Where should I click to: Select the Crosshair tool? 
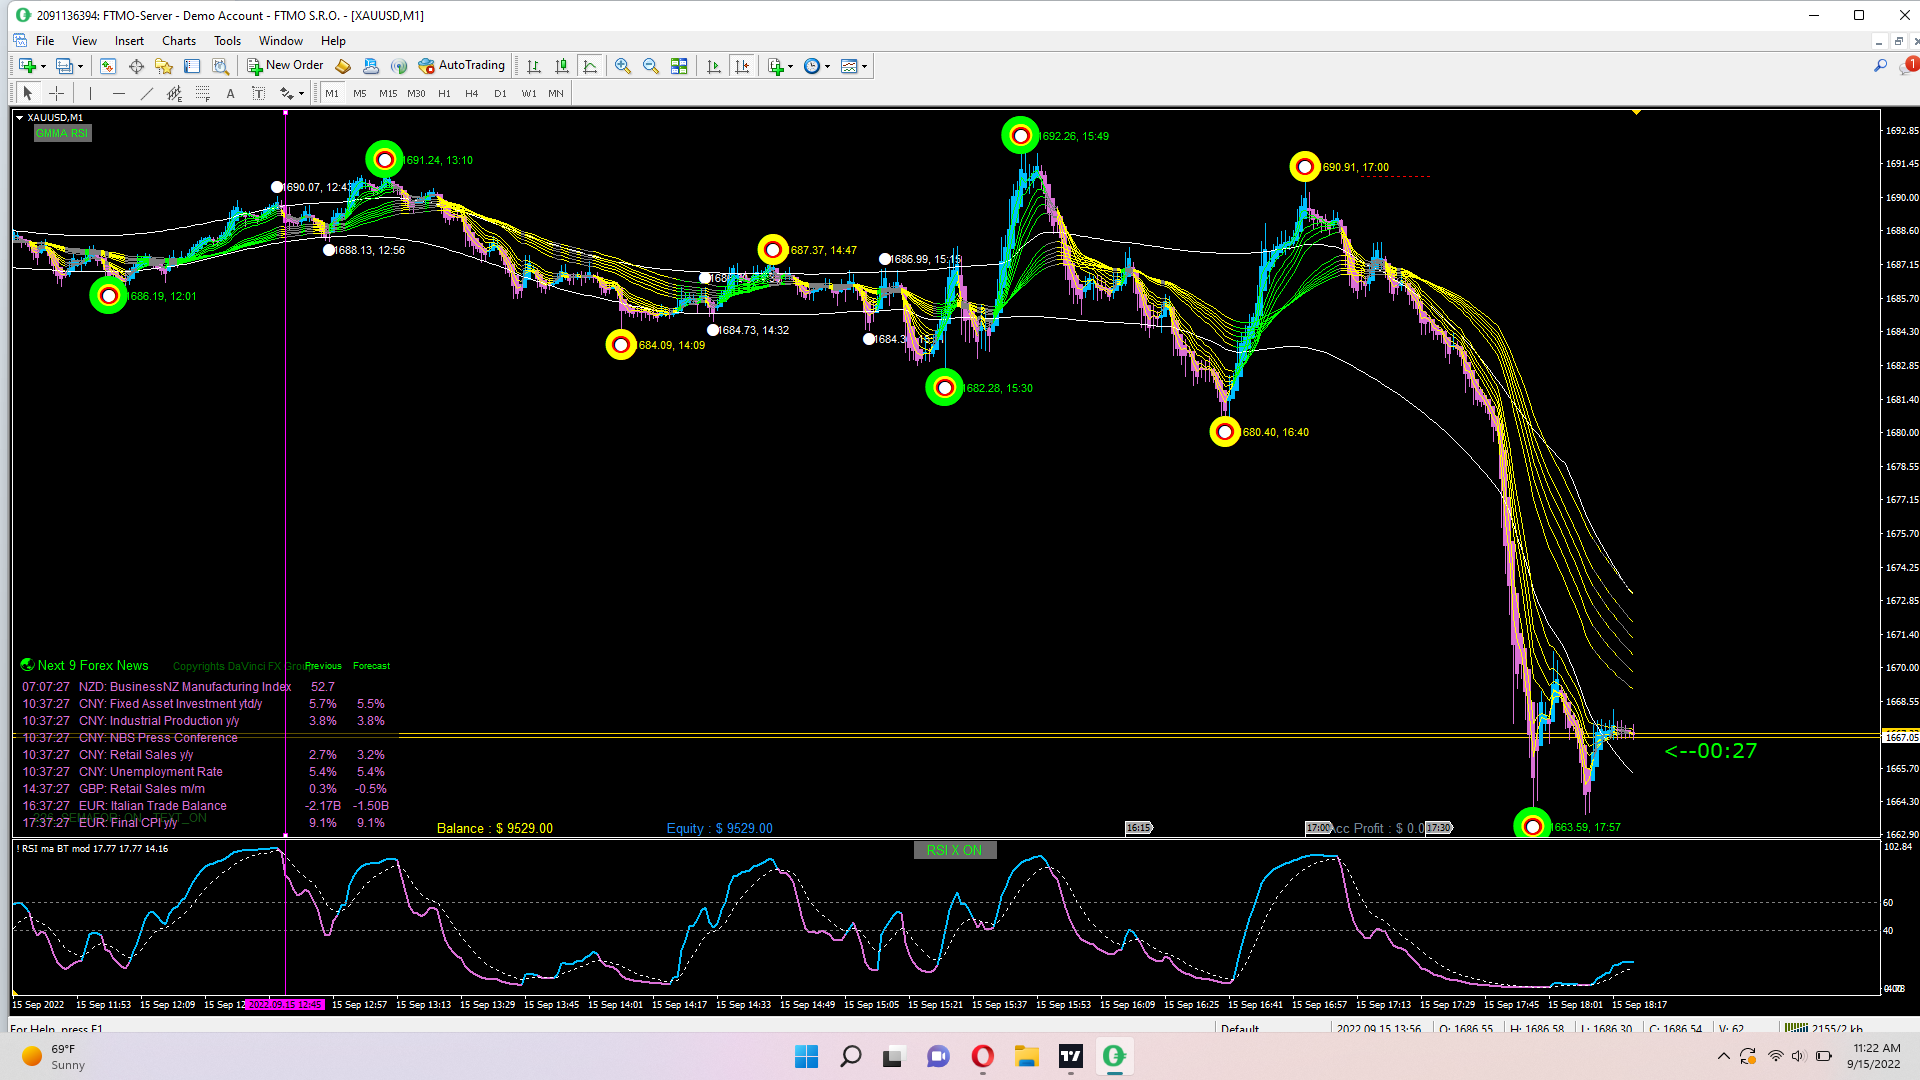57,93
